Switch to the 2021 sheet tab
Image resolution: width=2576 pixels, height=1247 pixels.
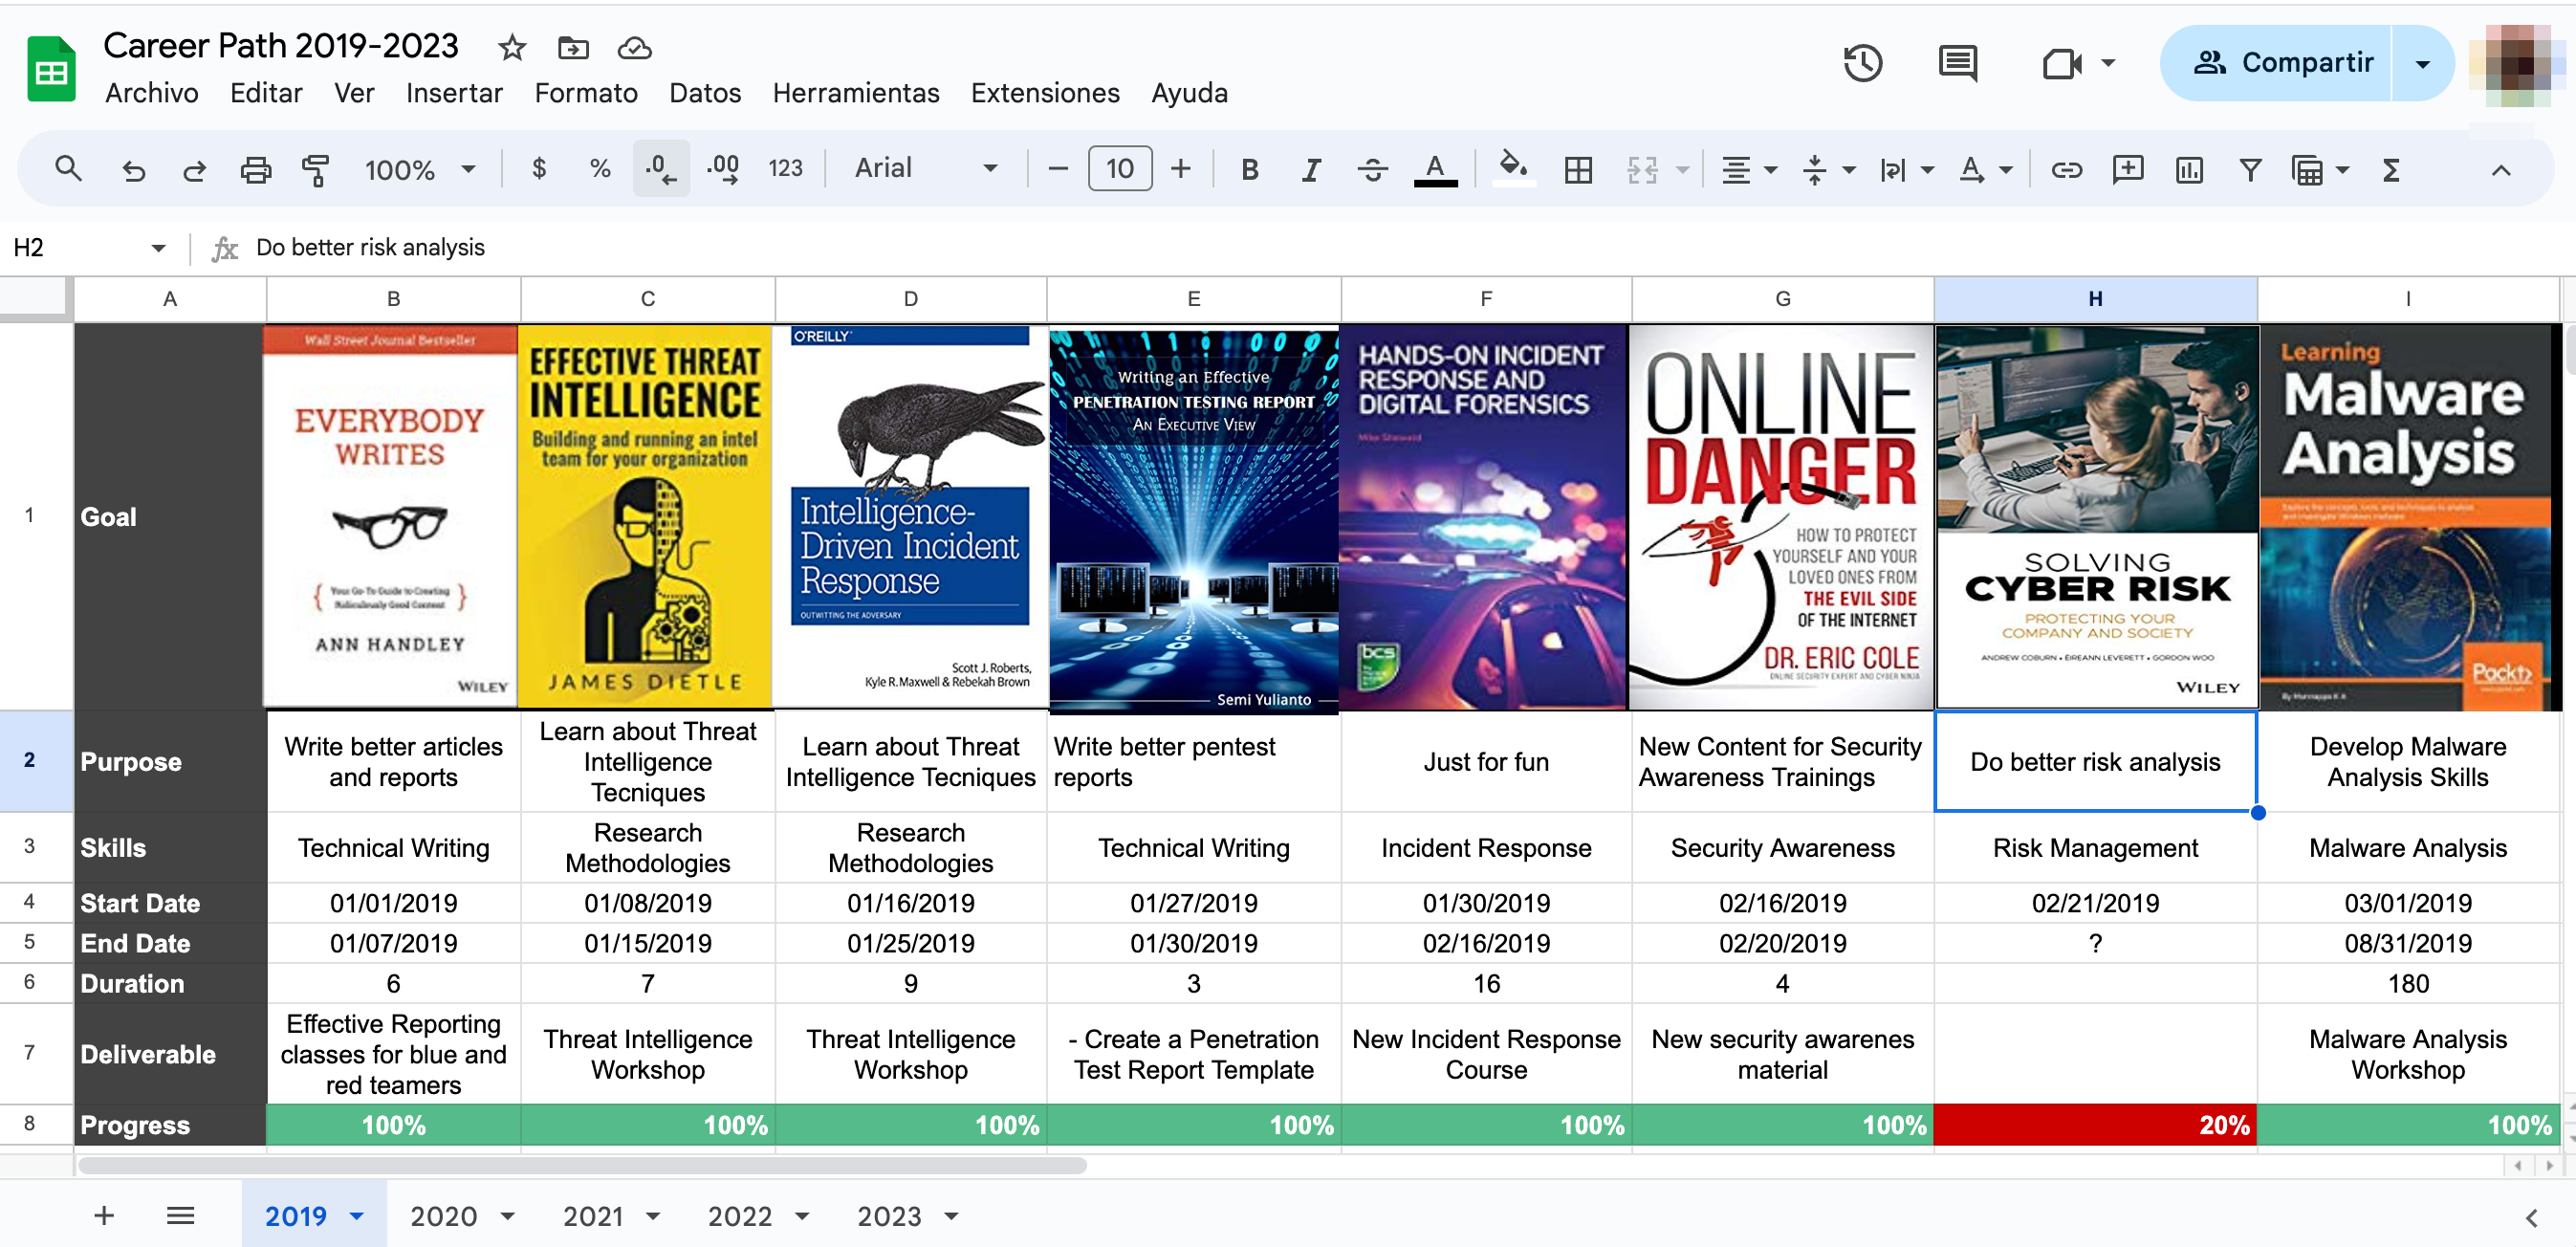coord(594,1216)
